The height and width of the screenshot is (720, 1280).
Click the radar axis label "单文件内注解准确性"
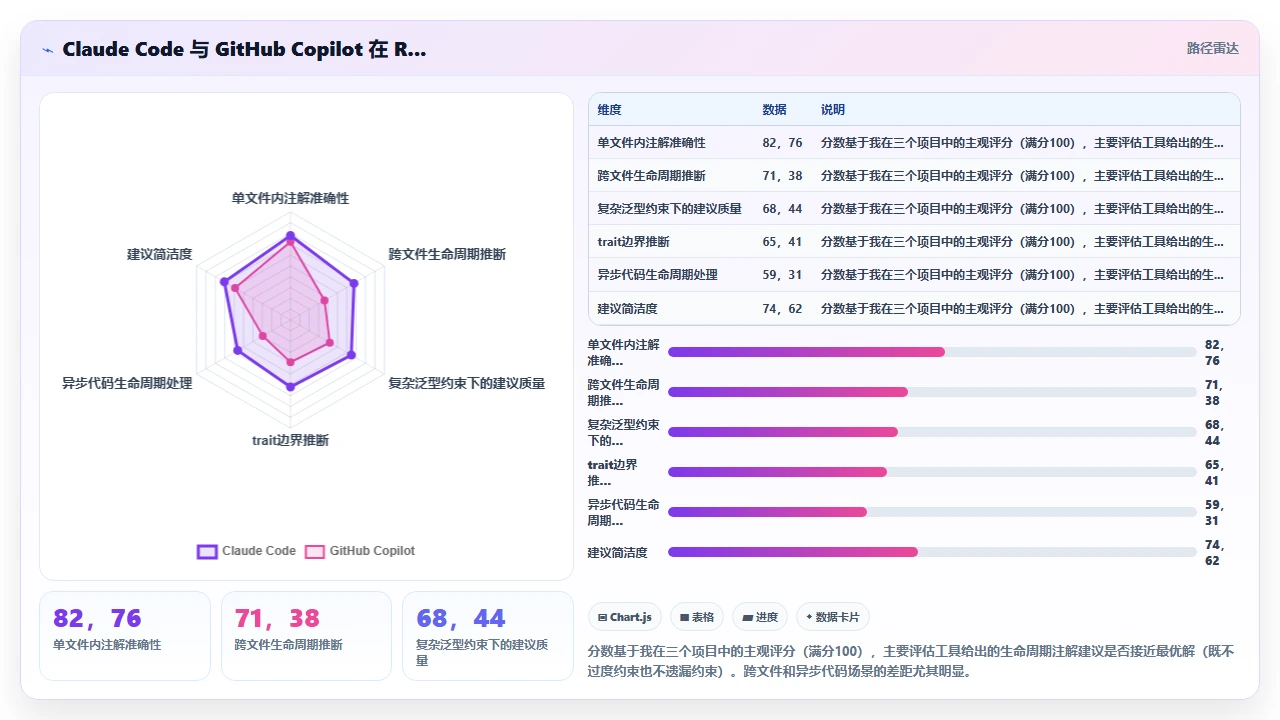pos(290,198)
